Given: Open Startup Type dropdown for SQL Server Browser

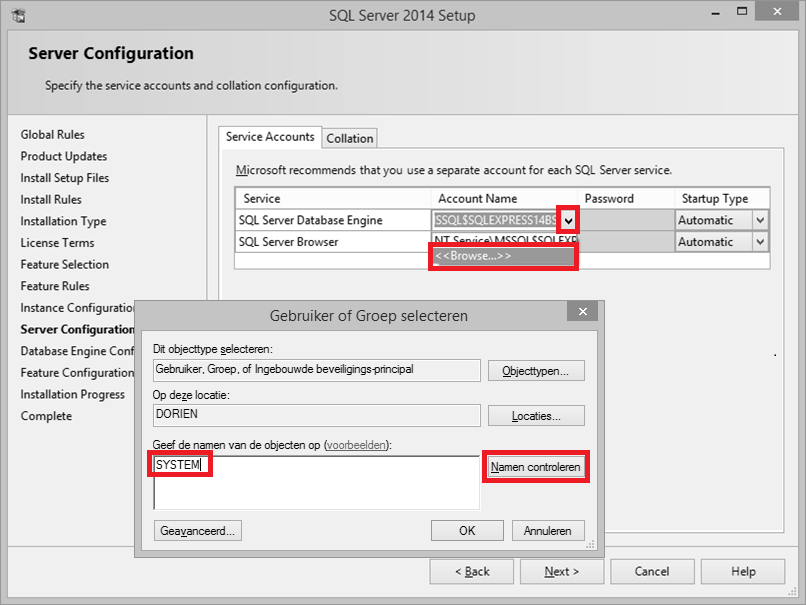Looking at the screenshot, I should (x=759, y=241).
